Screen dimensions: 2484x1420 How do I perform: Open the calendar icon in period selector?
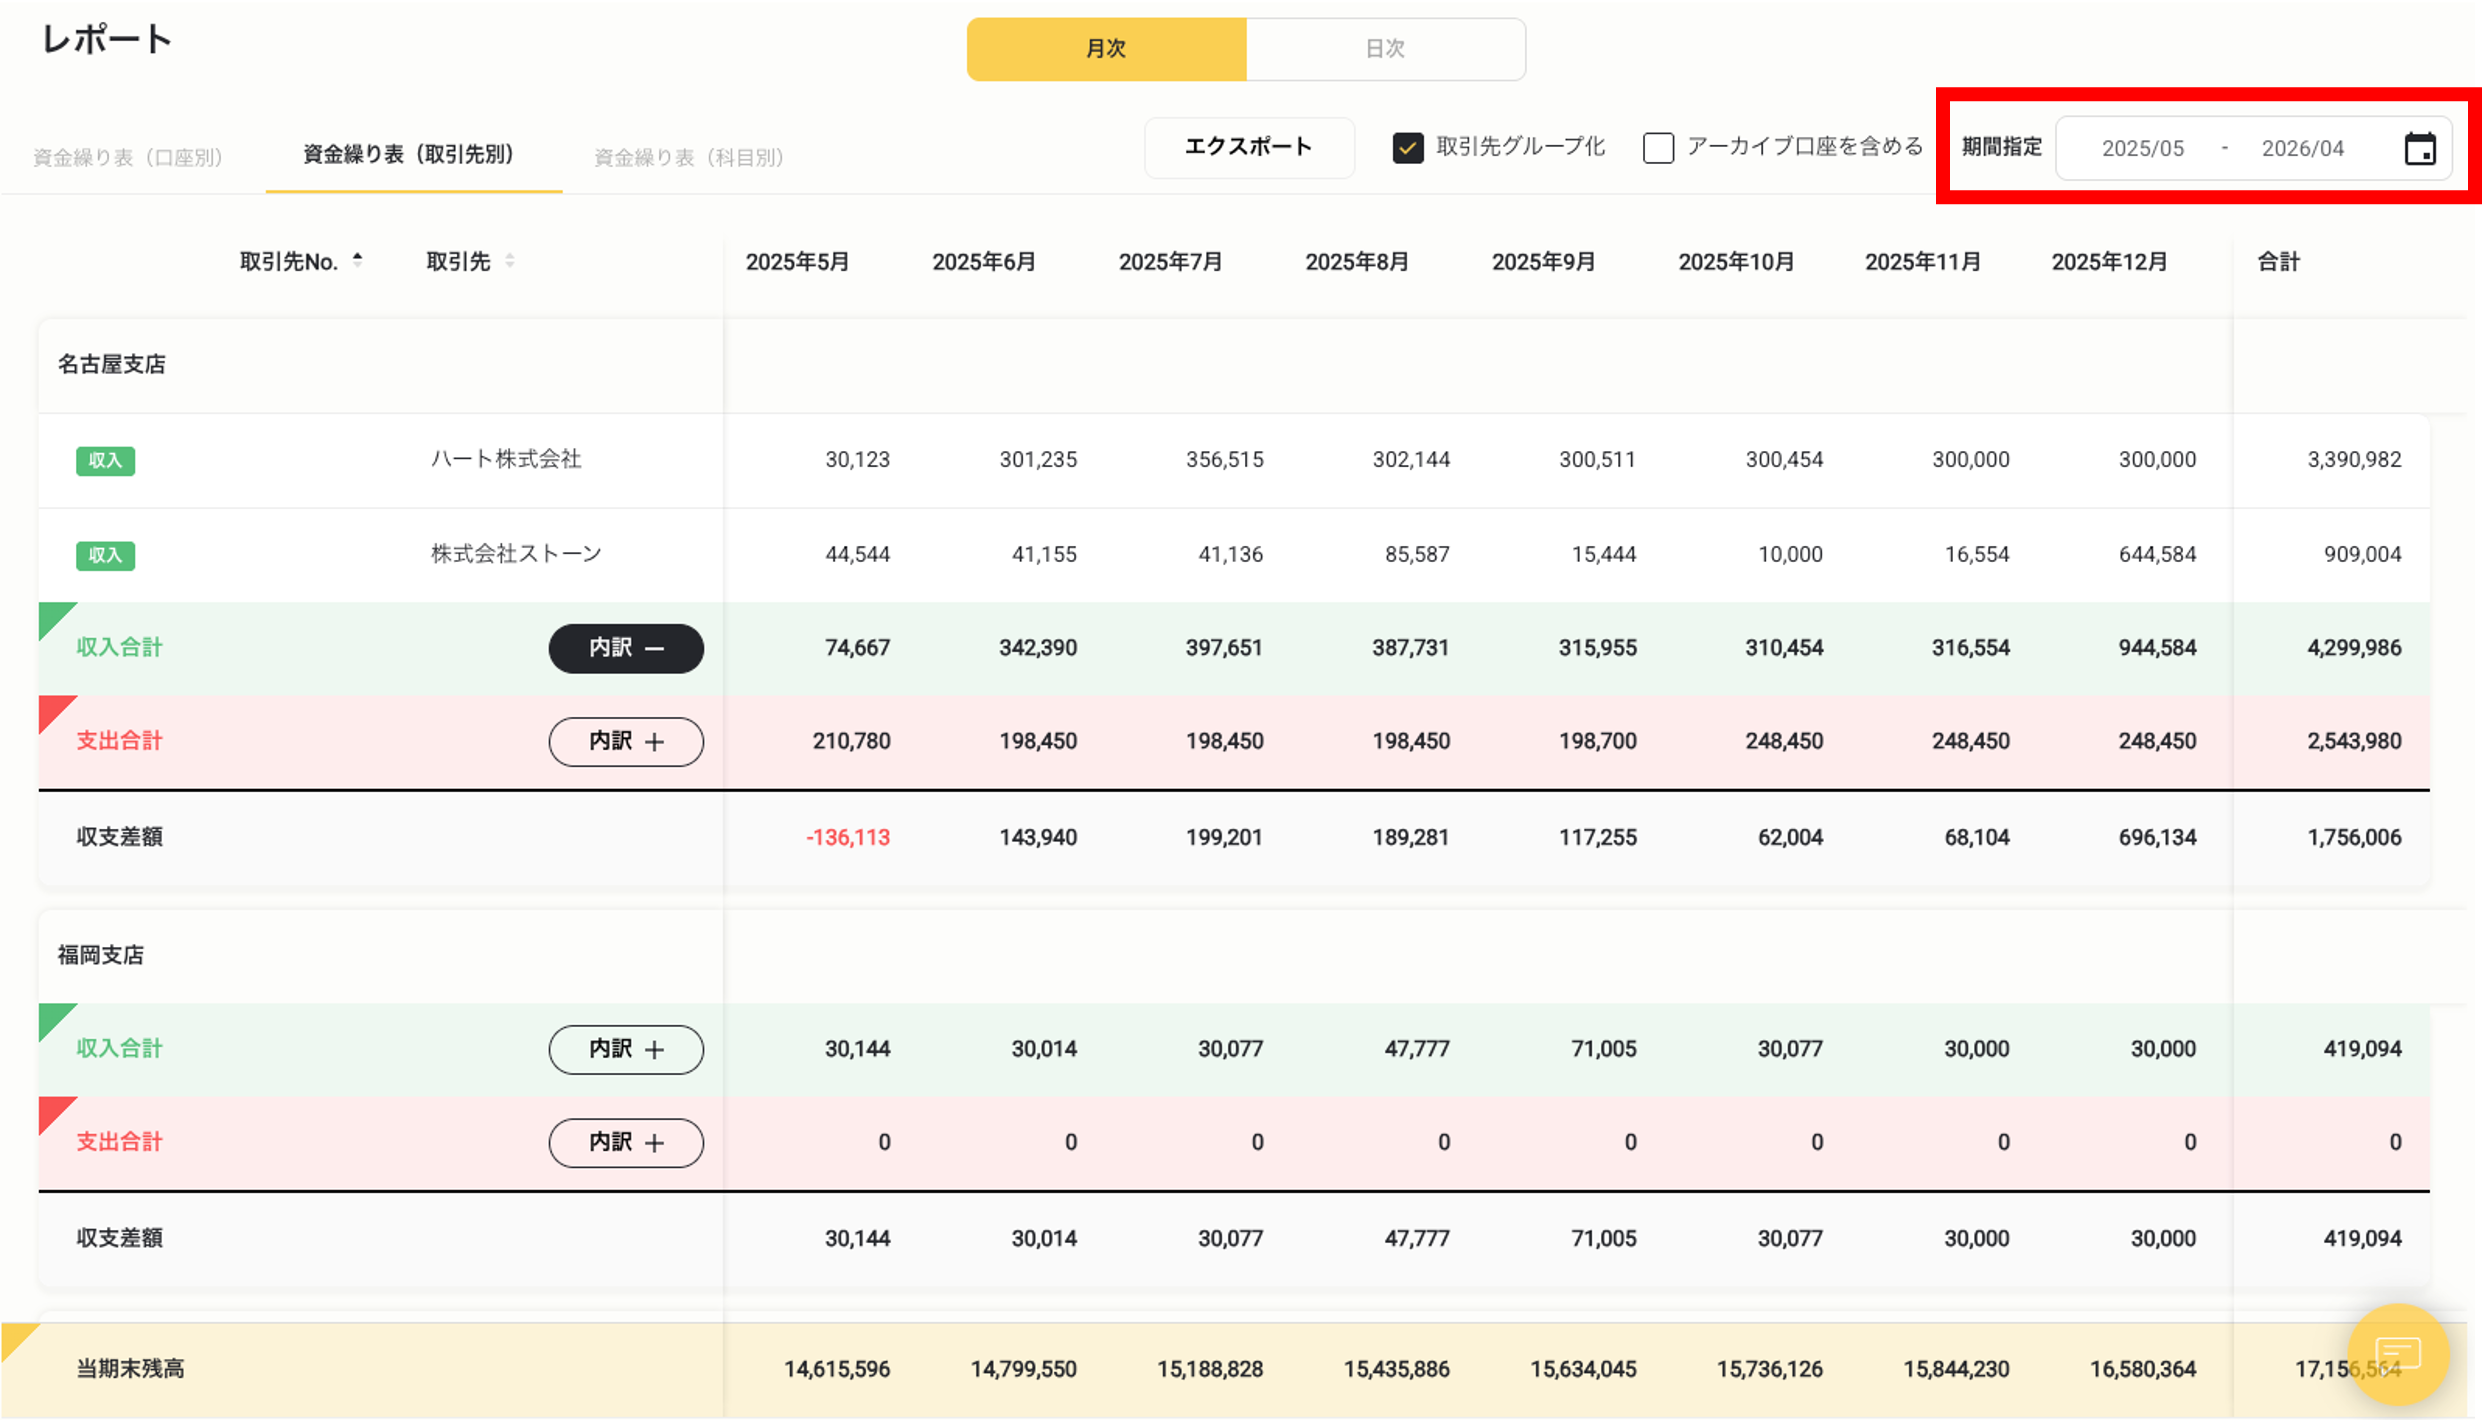tap(2419, 149)
